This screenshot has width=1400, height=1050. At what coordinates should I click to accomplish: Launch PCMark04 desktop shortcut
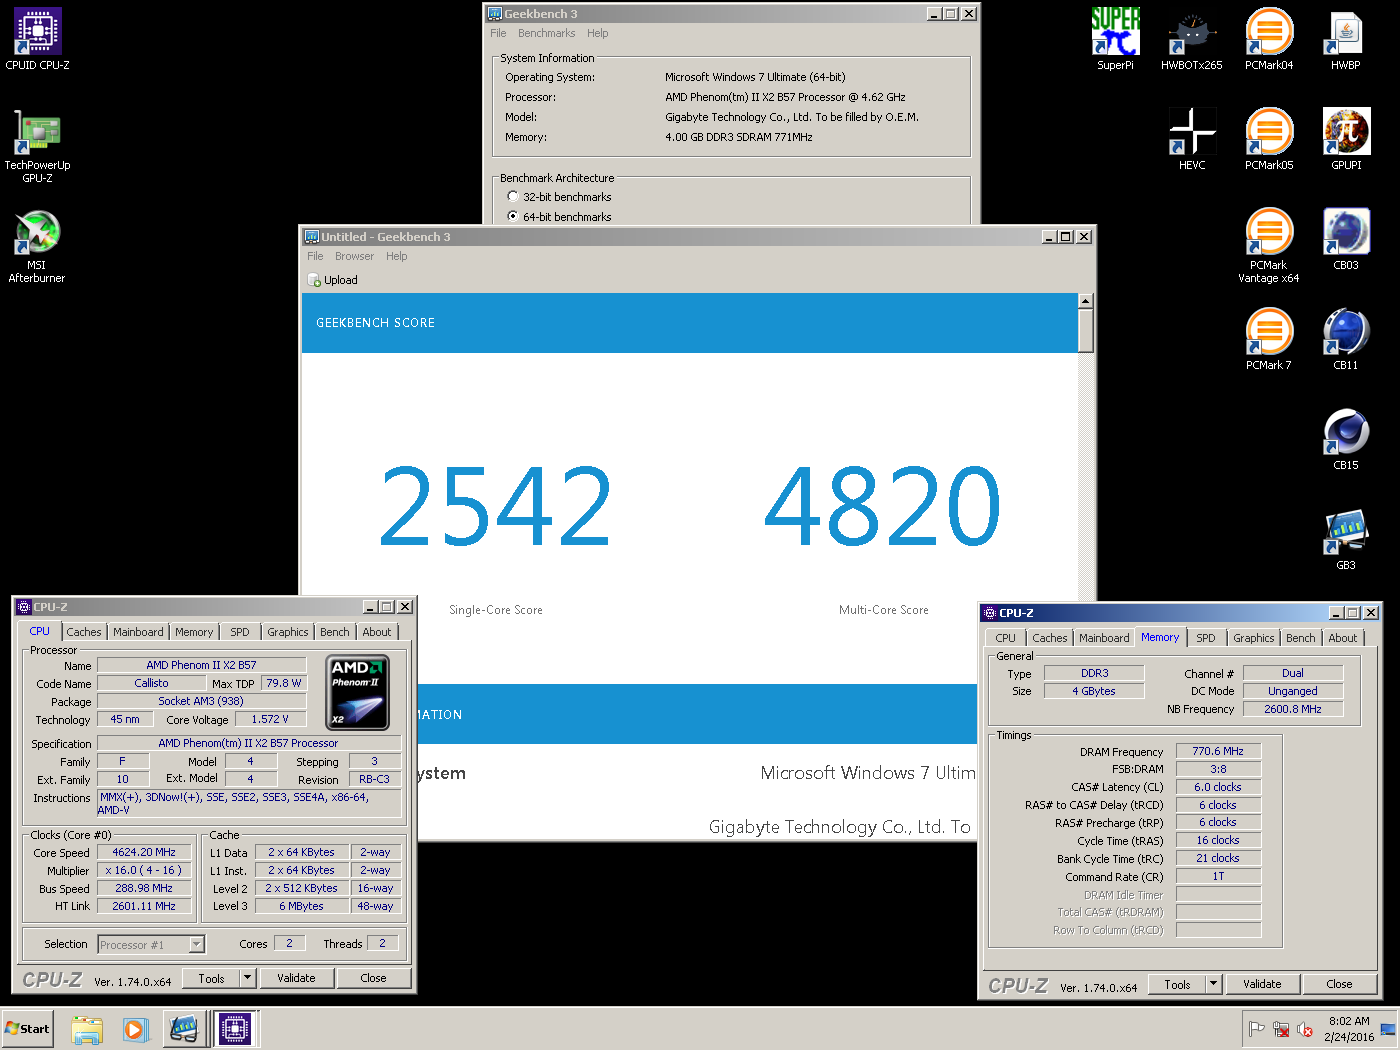point(1269,39)
